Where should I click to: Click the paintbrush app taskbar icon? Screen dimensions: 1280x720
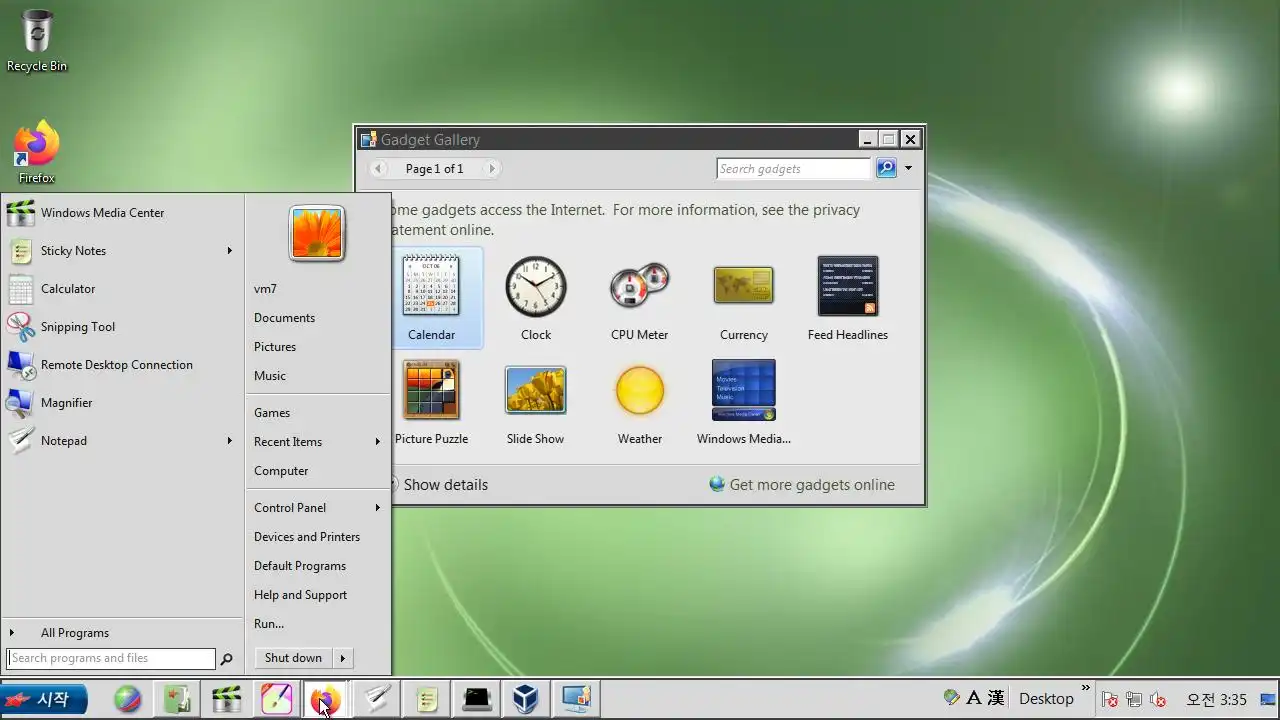click(276, 699)
